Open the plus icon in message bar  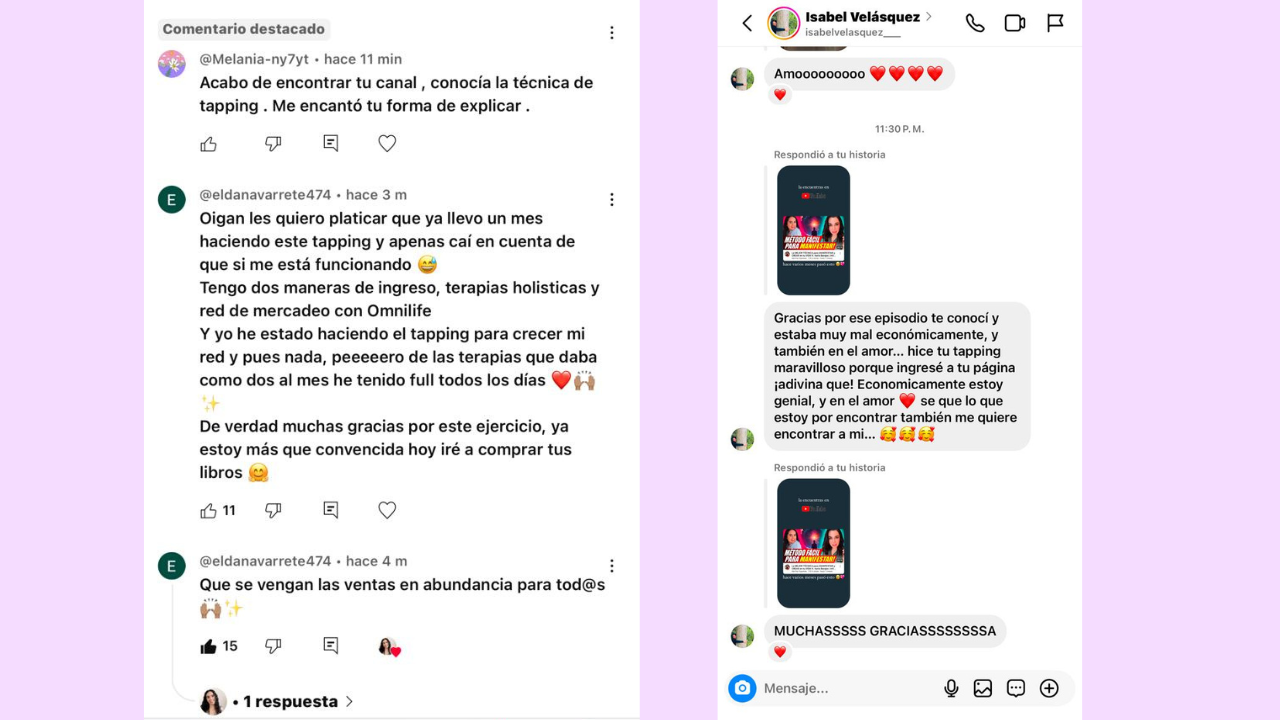coord(1049,688)
